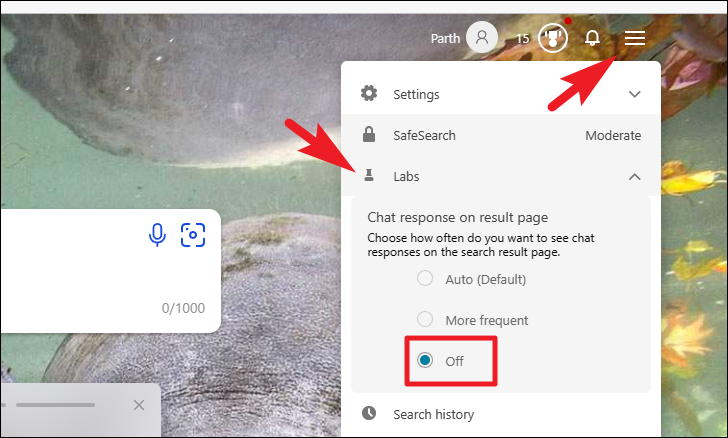Open the Search history menu entry
The width and height of the screenshot is (728, 438).
click(501, 414)
